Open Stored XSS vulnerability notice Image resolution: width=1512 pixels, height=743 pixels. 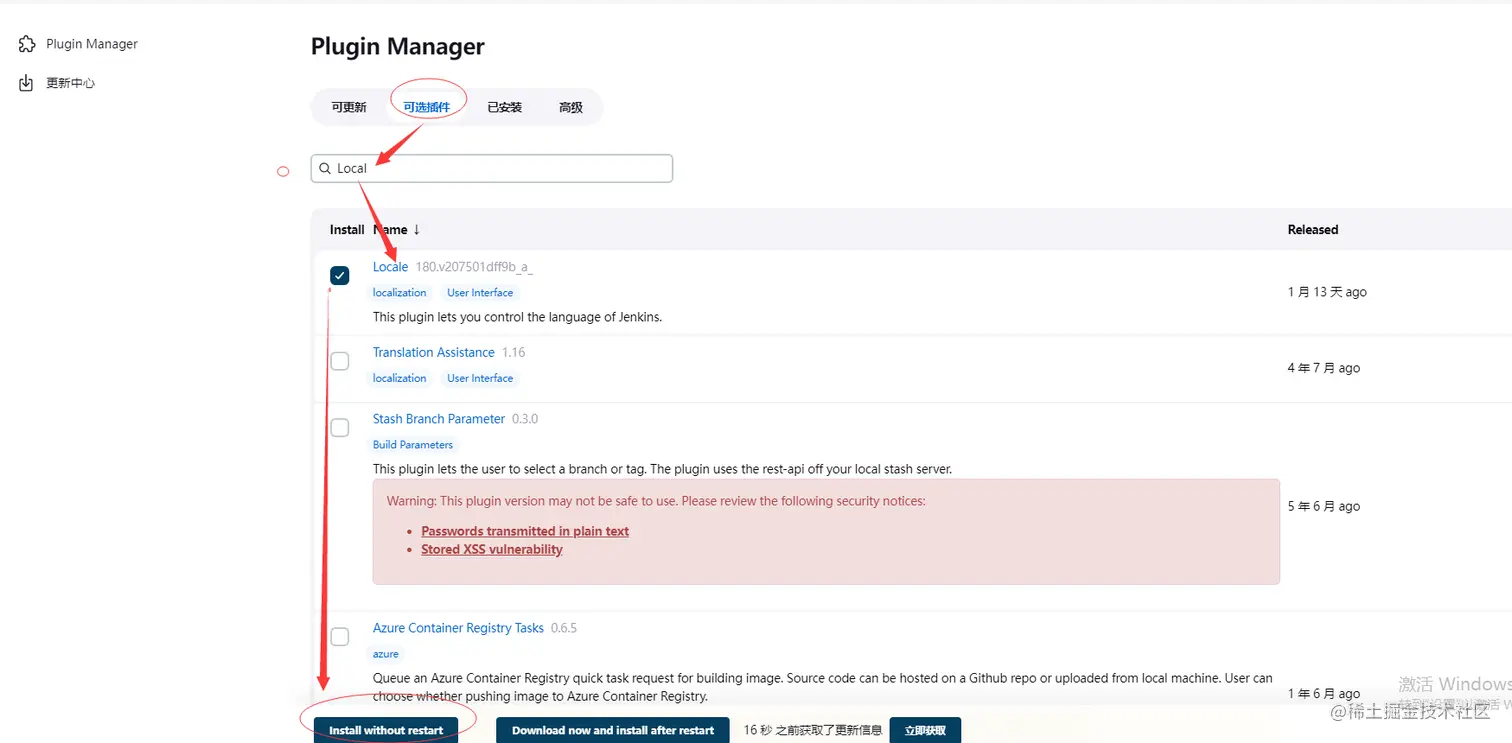pos(492,549)
